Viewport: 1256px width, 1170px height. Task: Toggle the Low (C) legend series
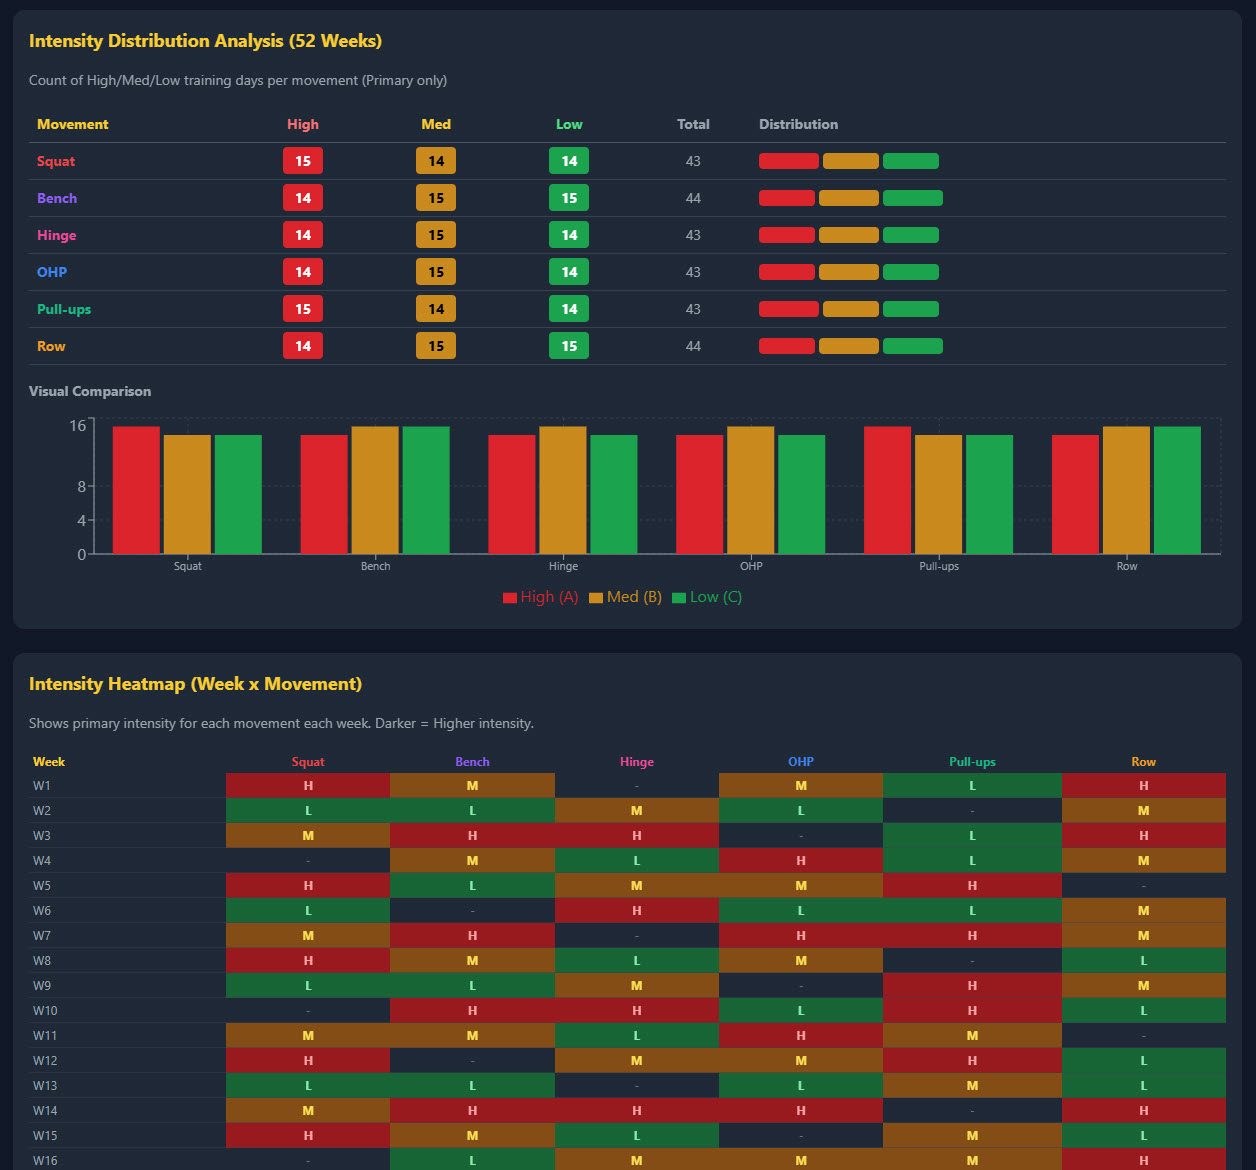coord(707,597)
